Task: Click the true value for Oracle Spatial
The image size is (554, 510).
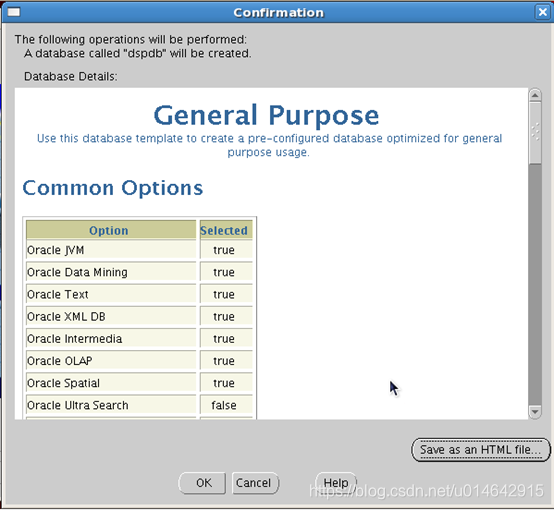Action: 224,383
